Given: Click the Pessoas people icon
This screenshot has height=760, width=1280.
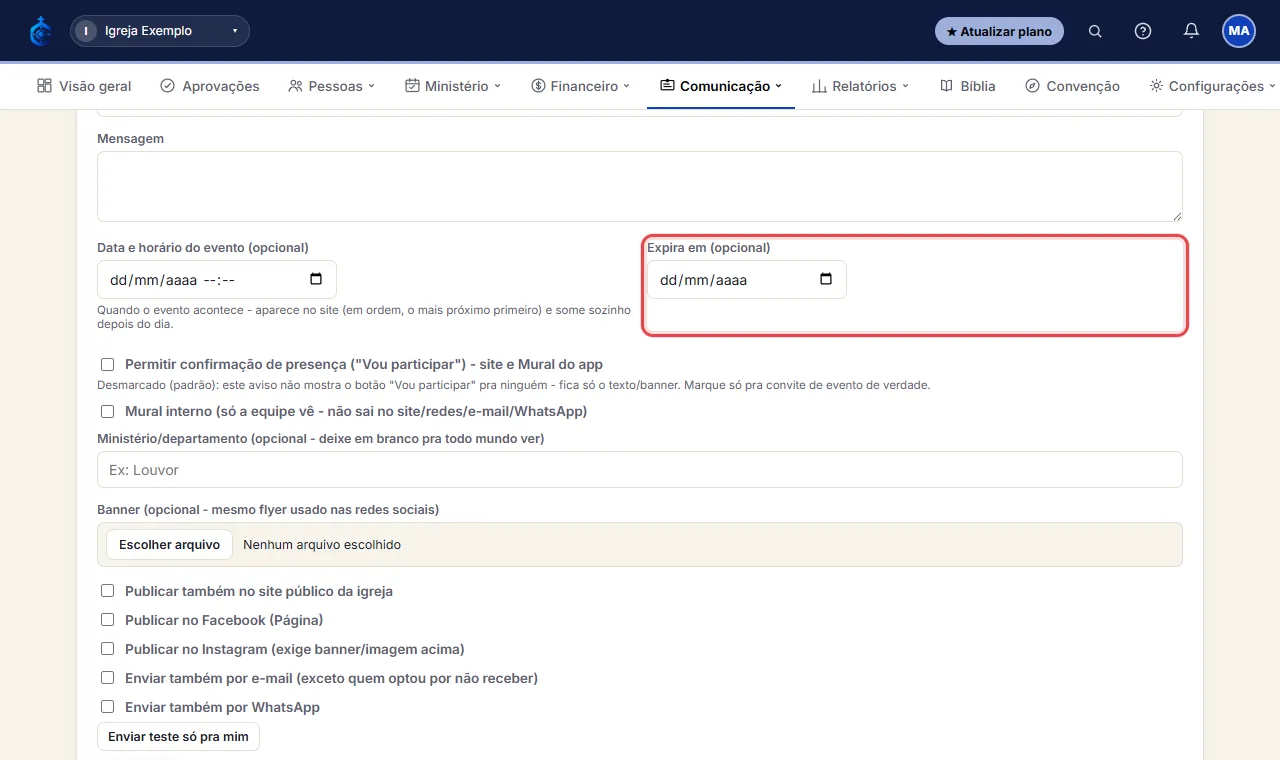Looking at the screenshot, I should (x=295, y=86).
